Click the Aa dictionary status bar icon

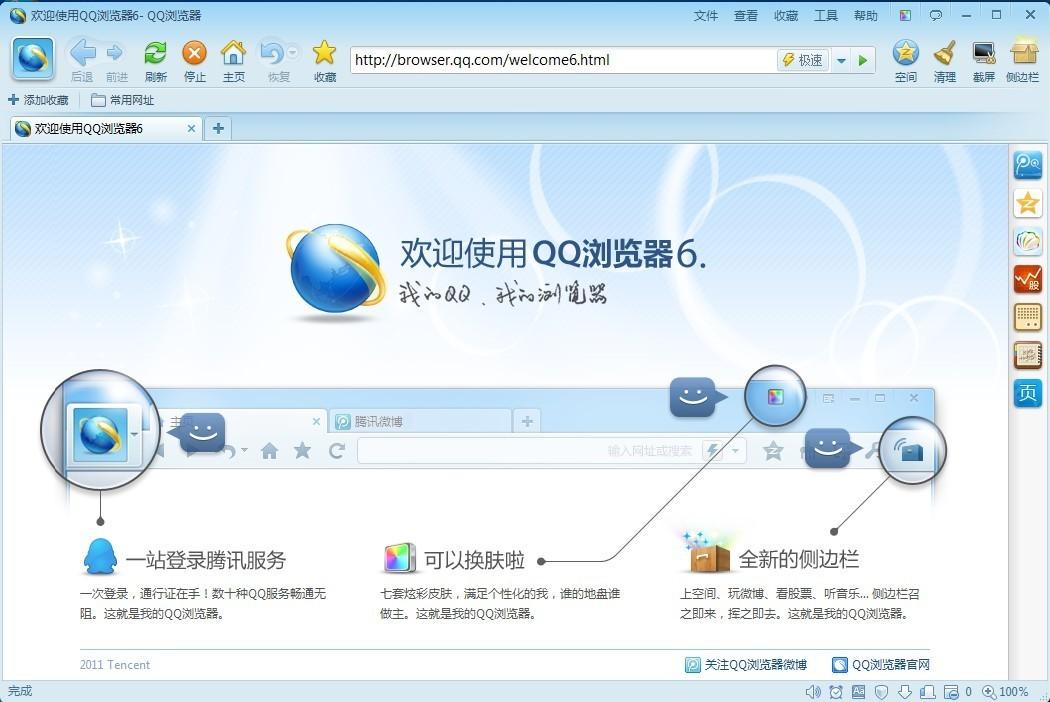click(858, 691)
